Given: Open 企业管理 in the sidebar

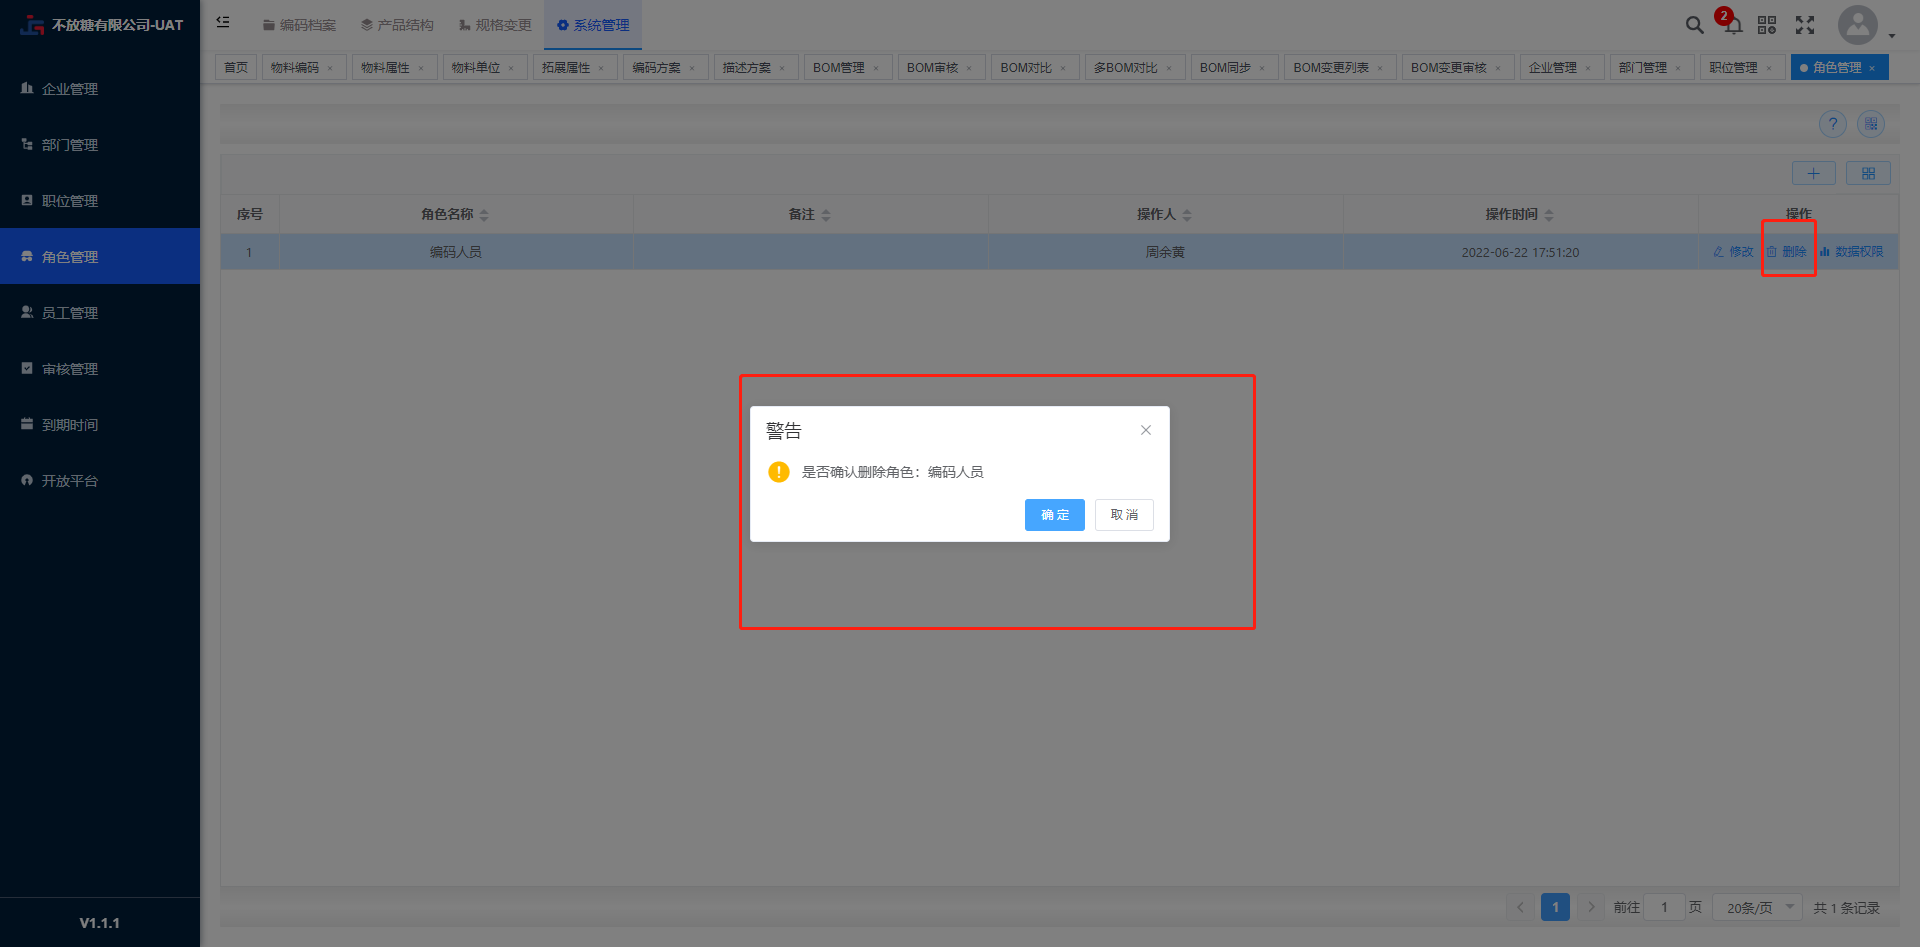Looking at the screenshot, I should point(100,89).
